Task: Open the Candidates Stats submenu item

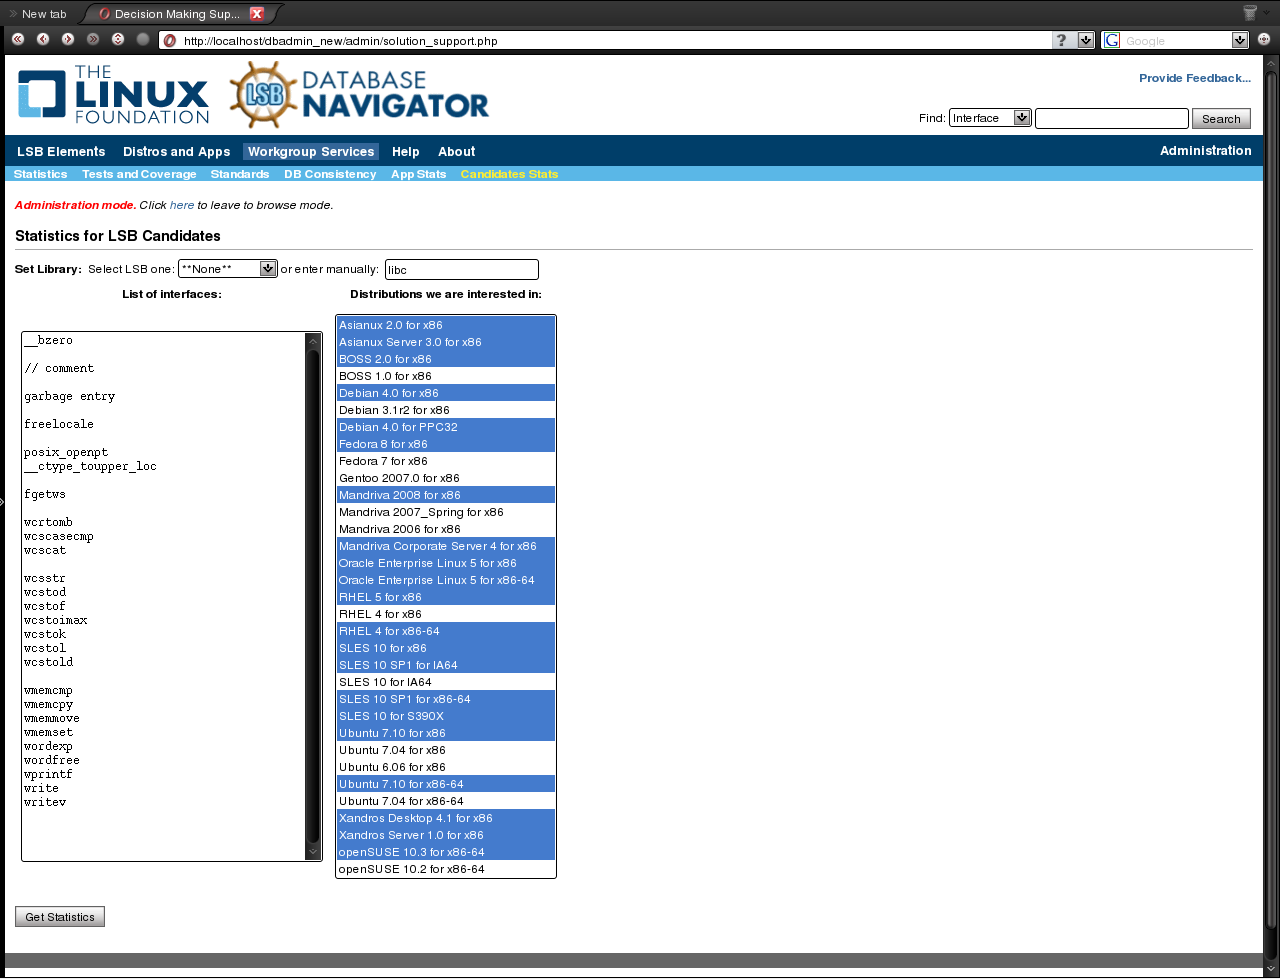Action: click(509, 174)
